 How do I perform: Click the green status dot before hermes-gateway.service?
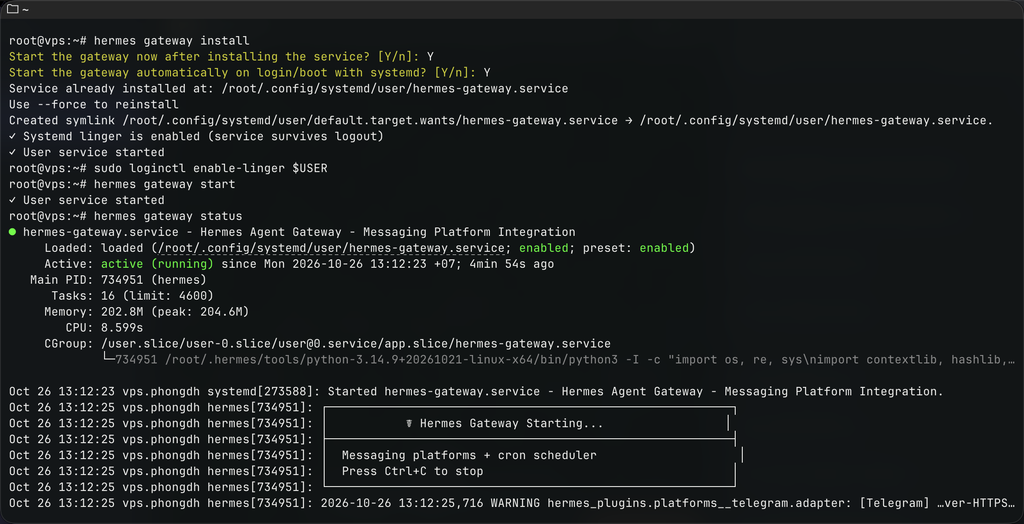[x=12, y=232]
